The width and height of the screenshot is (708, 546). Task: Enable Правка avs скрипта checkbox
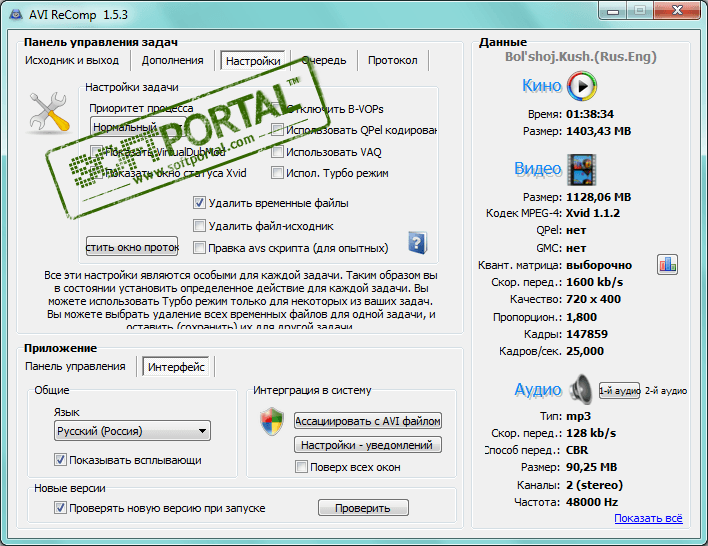pyautogui.click(x=199, y=247)
